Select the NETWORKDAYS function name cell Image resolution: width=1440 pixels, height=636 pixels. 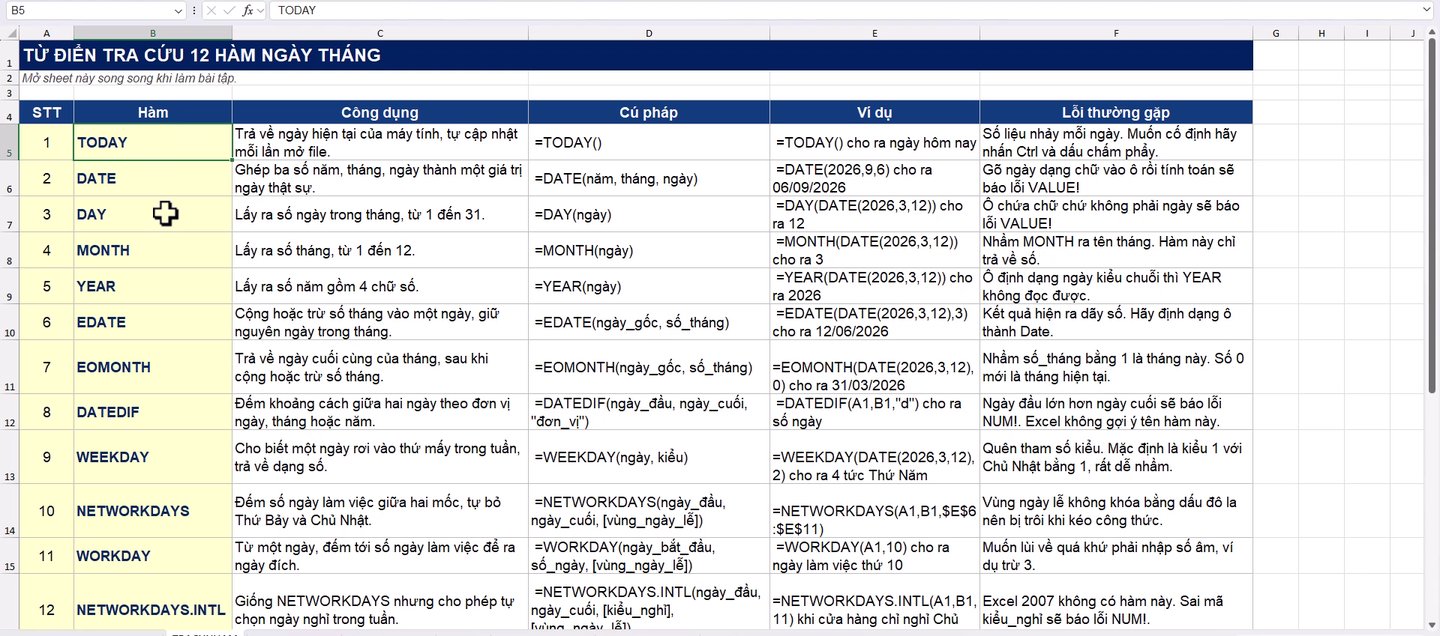coord(153,511)
